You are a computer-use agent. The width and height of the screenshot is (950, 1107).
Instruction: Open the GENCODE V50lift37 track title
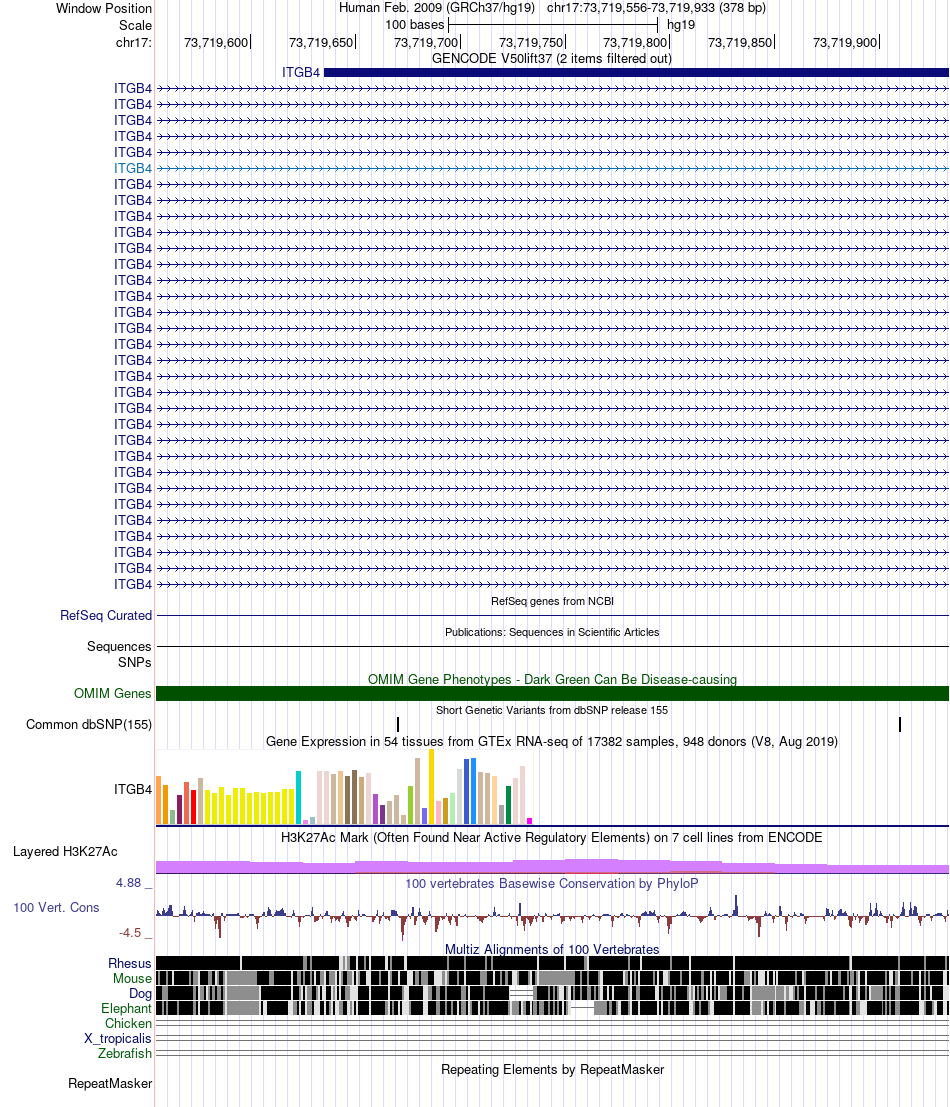click(x=551, y=59)
